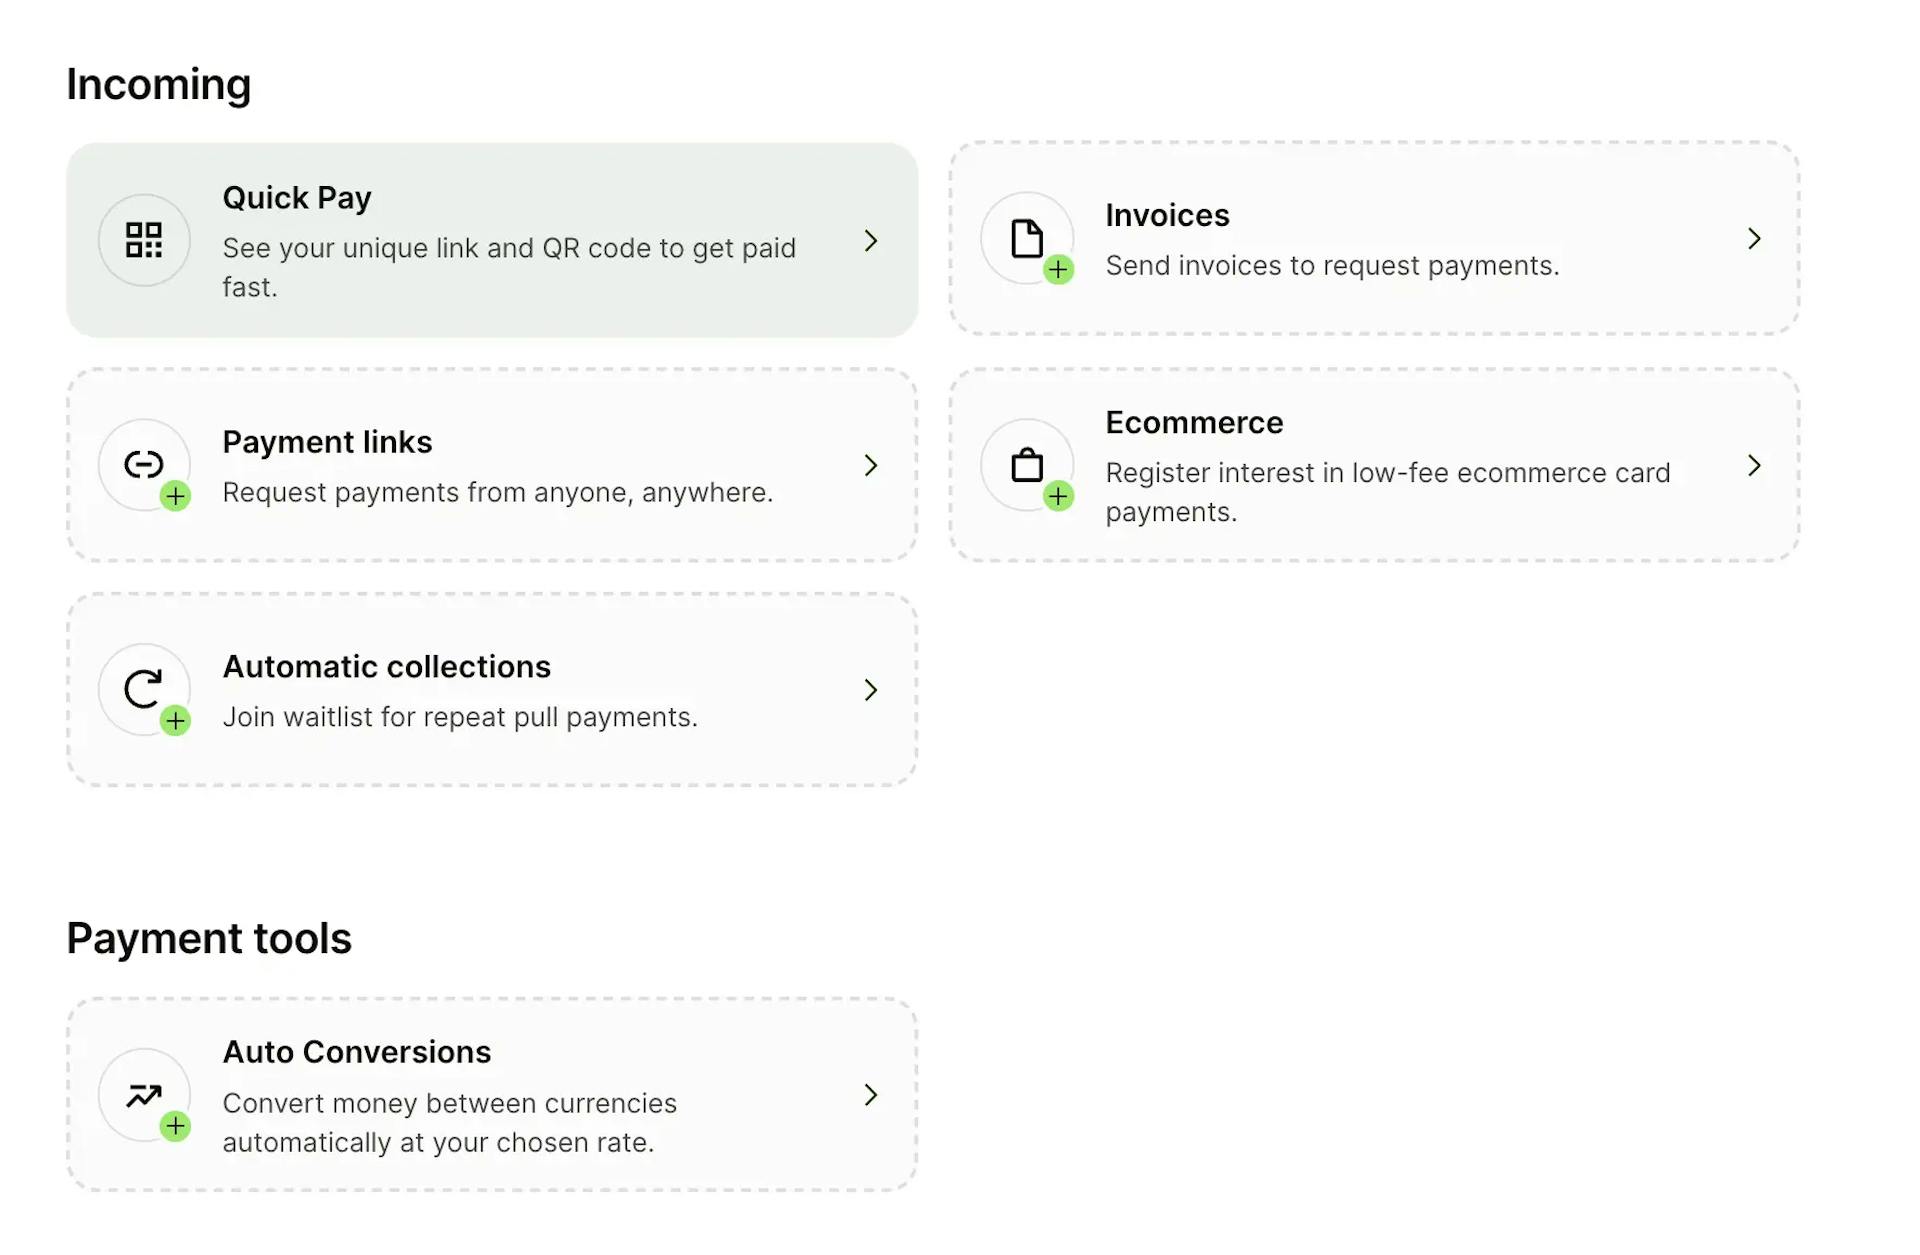Open the Quick Pay card
Image resolution: width=1920 pixels, height=1255 pixels.
(492, 240)
